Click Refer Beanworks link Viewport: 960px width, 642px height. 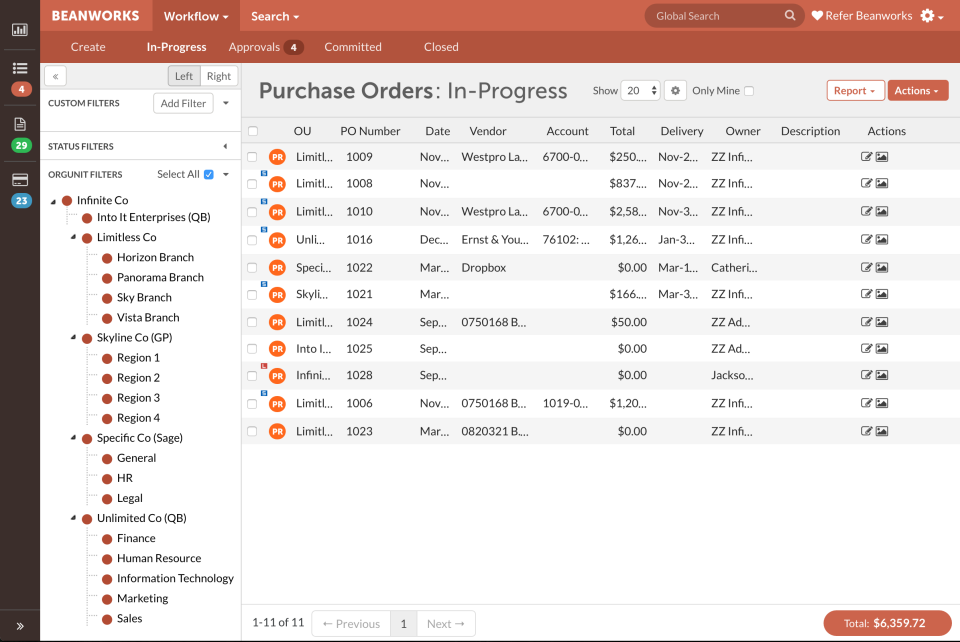tap(861, 16)
